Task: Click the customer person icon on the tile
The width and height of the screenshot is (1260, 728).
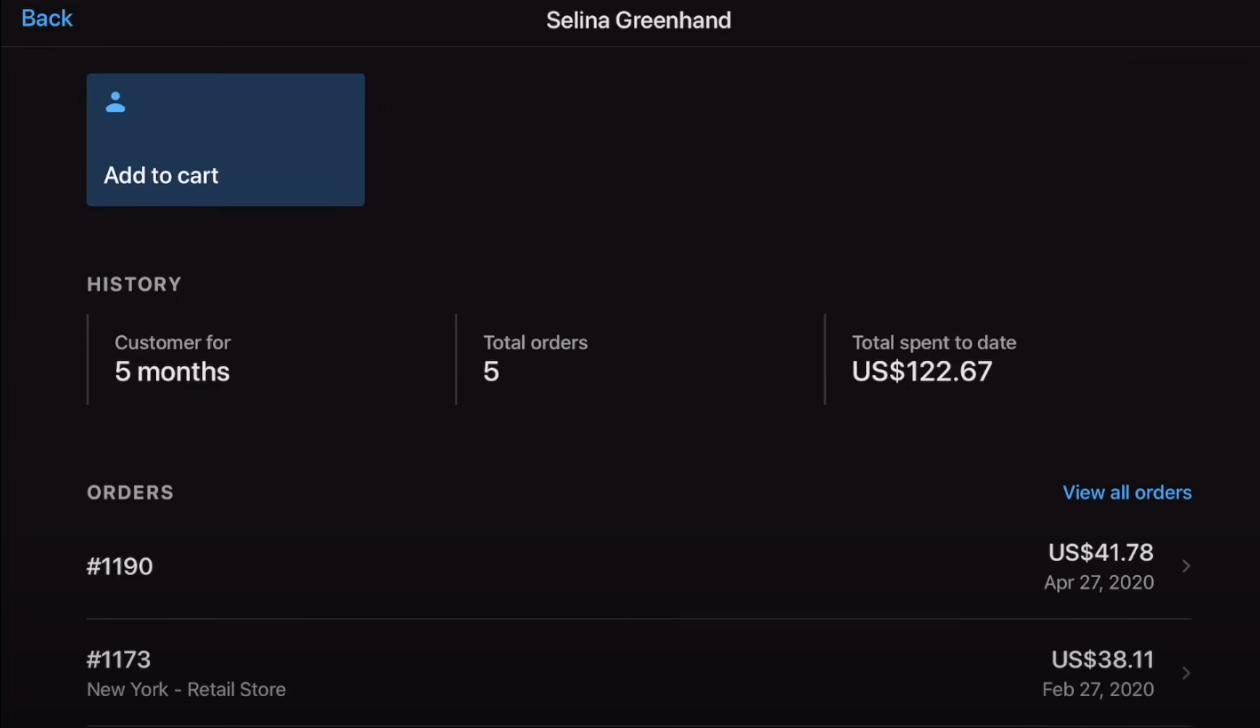Action: (x=116, y=102)
